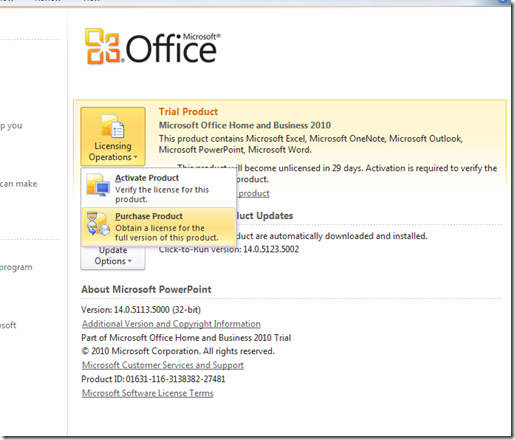515x440 pixels.
Task: Click the Update Options dropdown arrow
Action: 130,261
